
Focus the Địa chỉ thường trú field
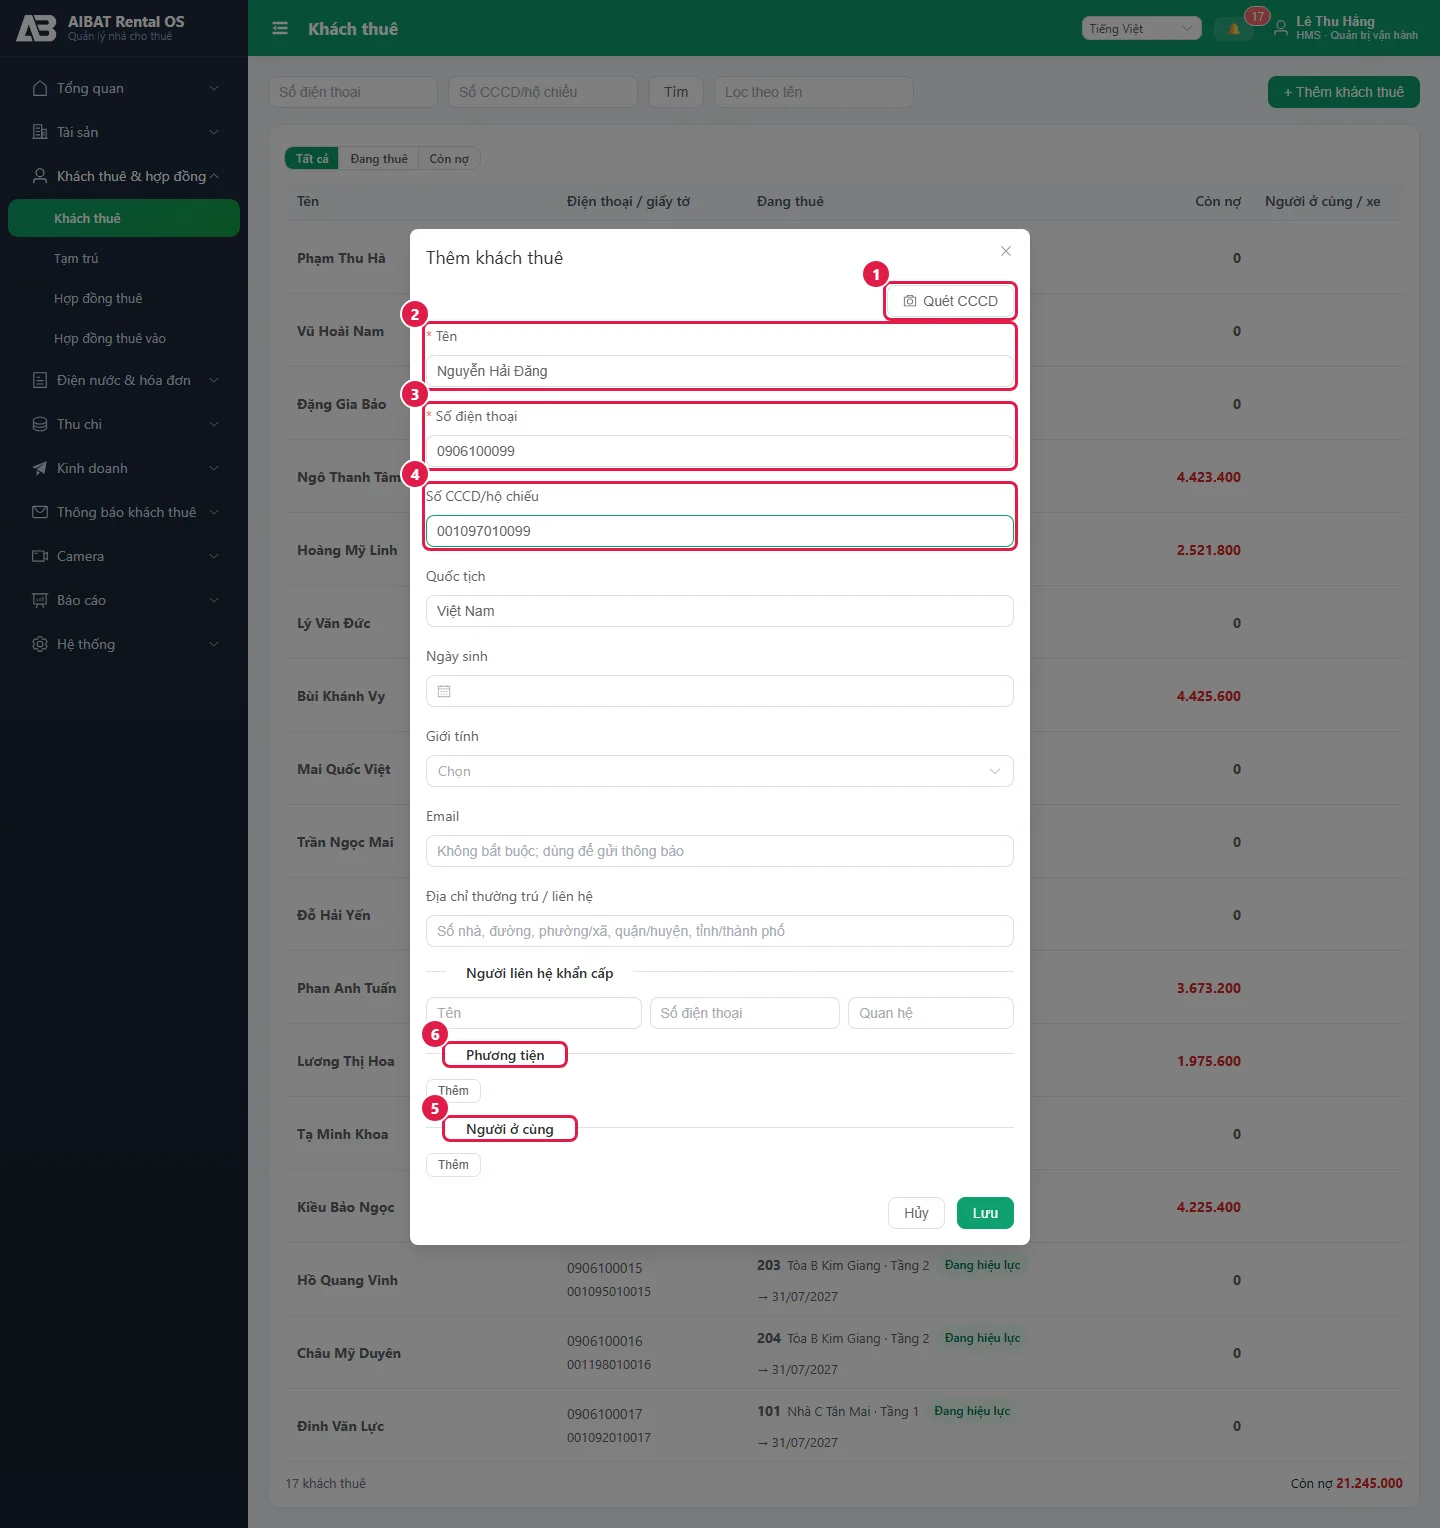[720, 931]
